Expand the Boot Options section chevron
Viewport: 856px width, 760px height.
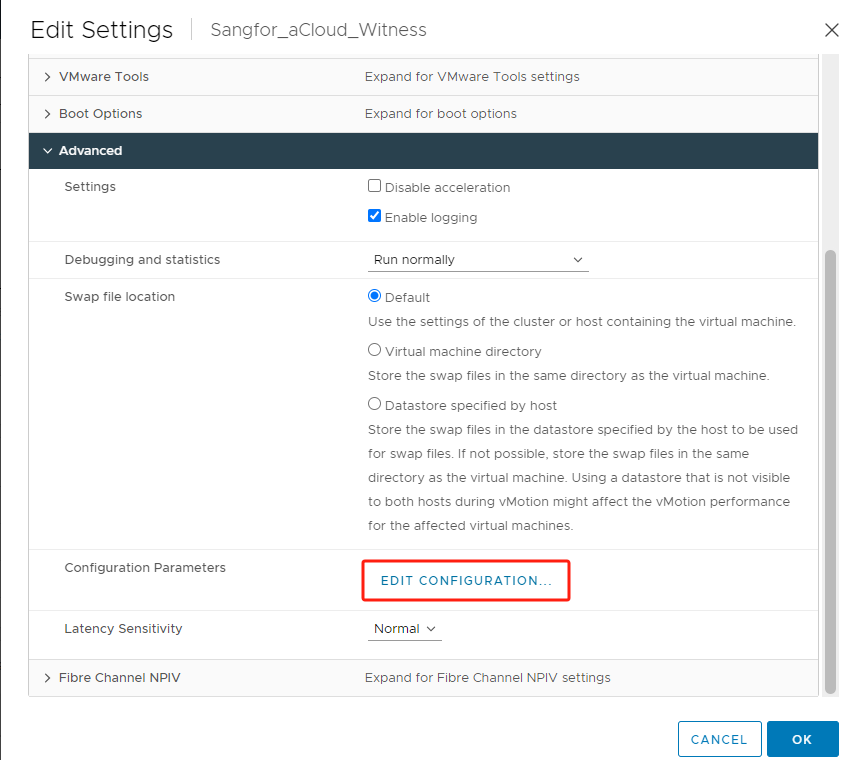(x=47, y=114)
